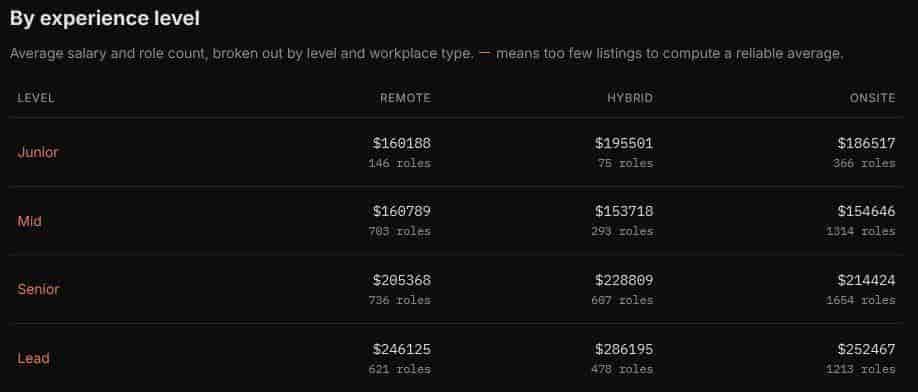The image size is (918, 392).
Task: Click the average salary description paragraph
Action: [x=426, y=54]
